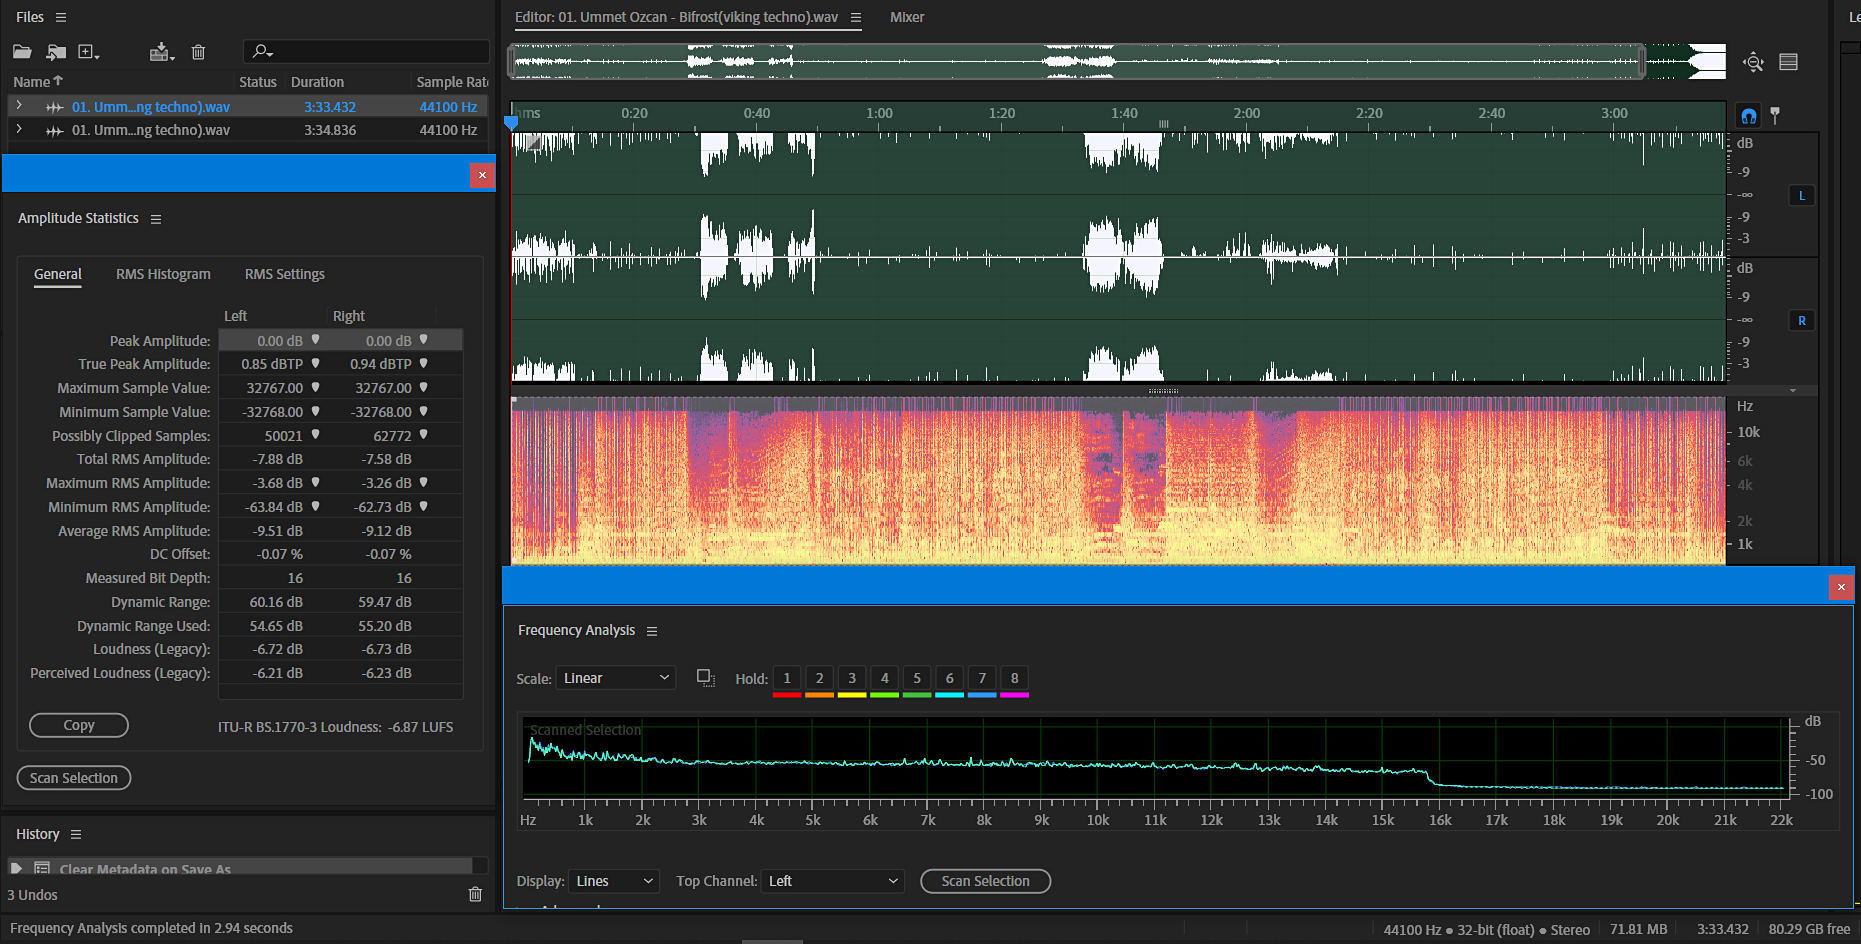Click the zoom out full navigator icon
1861x944 pixels.
click(1753, 62)
